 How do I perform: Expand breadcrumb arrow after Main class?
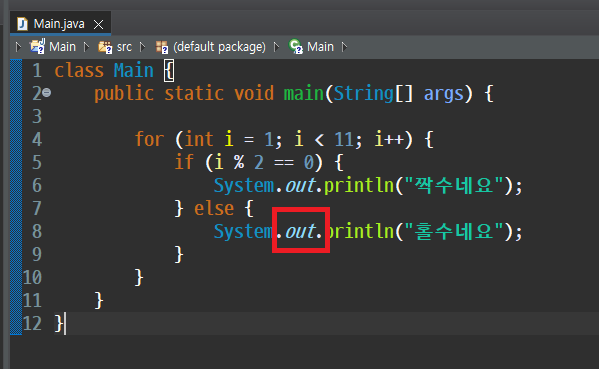344,47
